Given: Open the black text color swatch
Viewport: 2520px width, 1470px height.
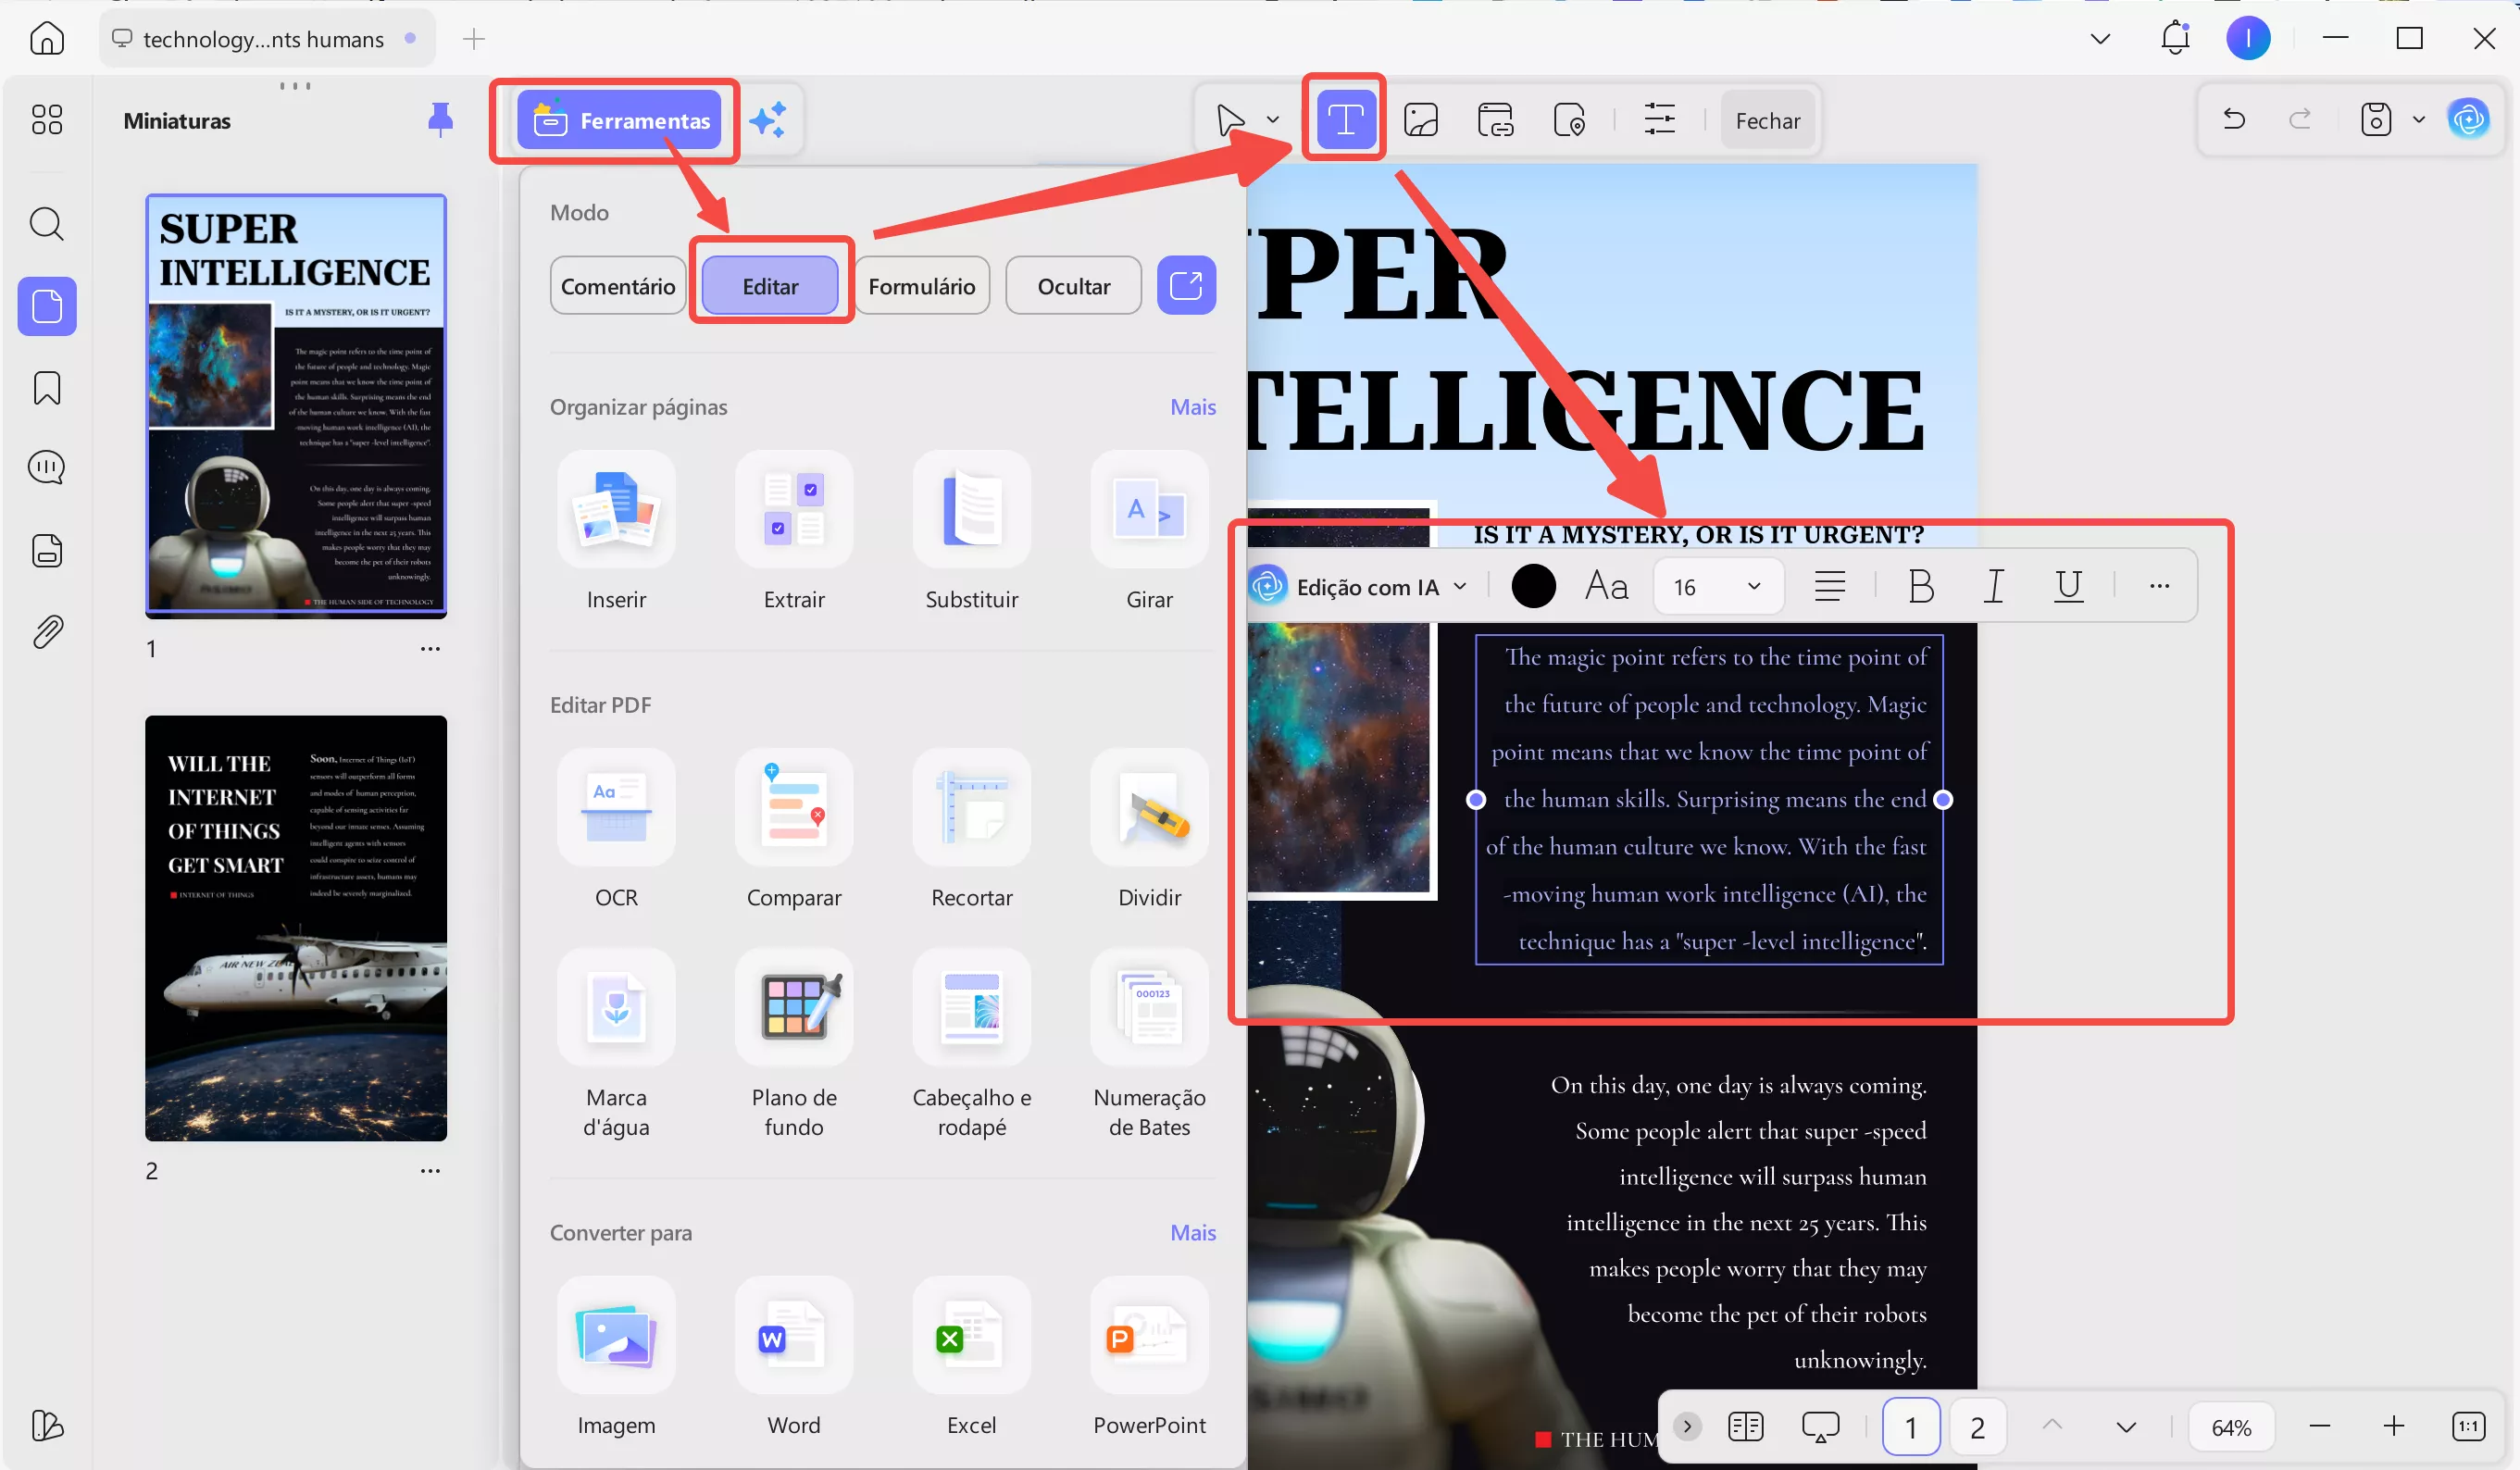Looking at the screenshot, I should point(1532,586).
